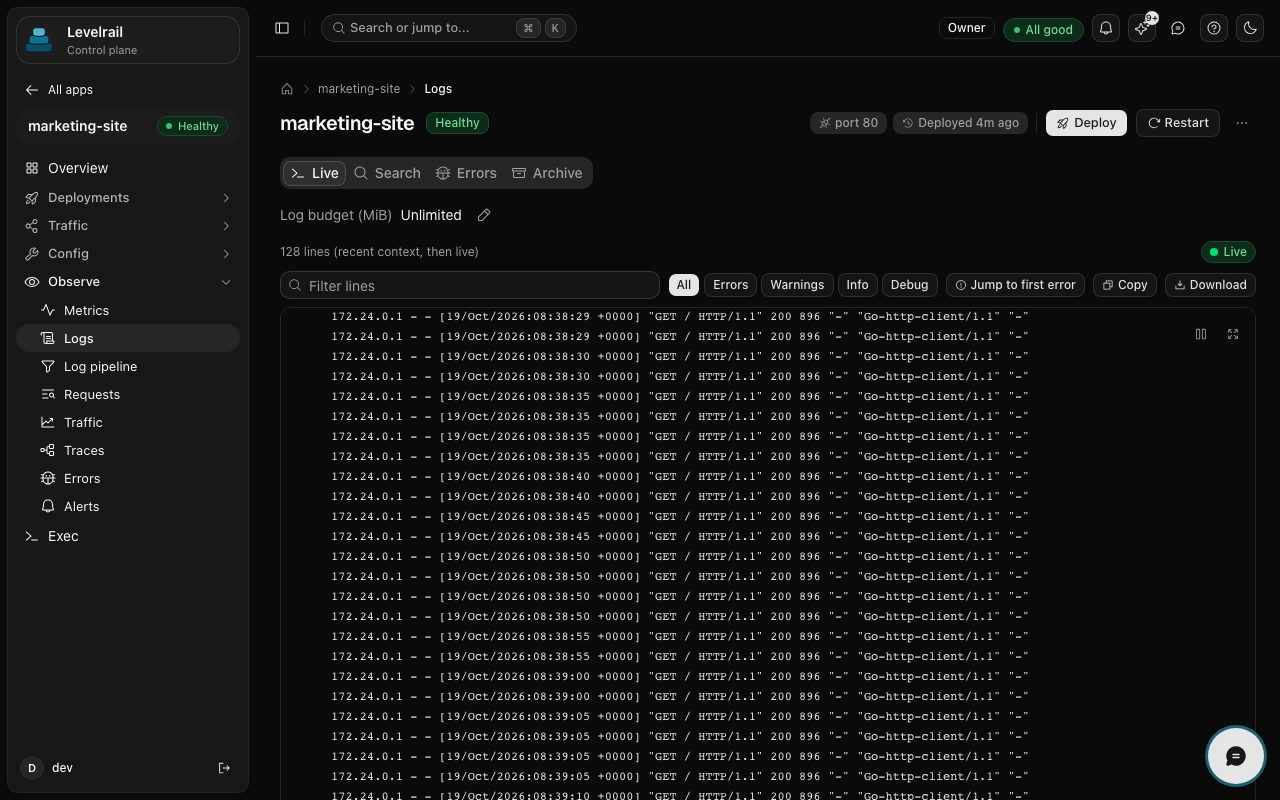Edit log budget with pencil icon
Screen dimensions: 1280x800
pyautogui.click(x=484, y=215)
